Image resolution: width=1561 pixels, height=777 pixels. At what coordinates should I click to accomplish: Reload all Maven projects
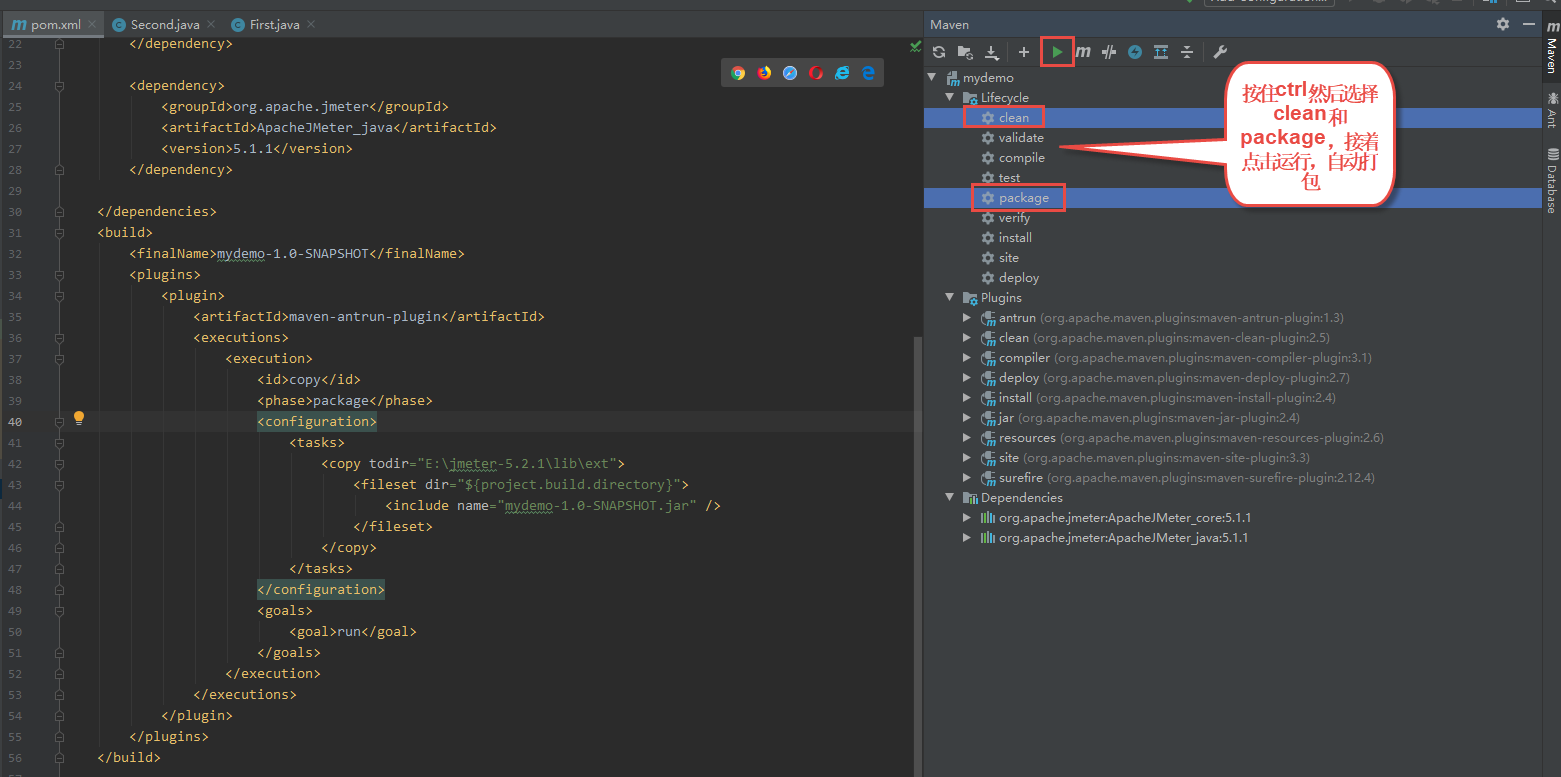coord(939,52)
